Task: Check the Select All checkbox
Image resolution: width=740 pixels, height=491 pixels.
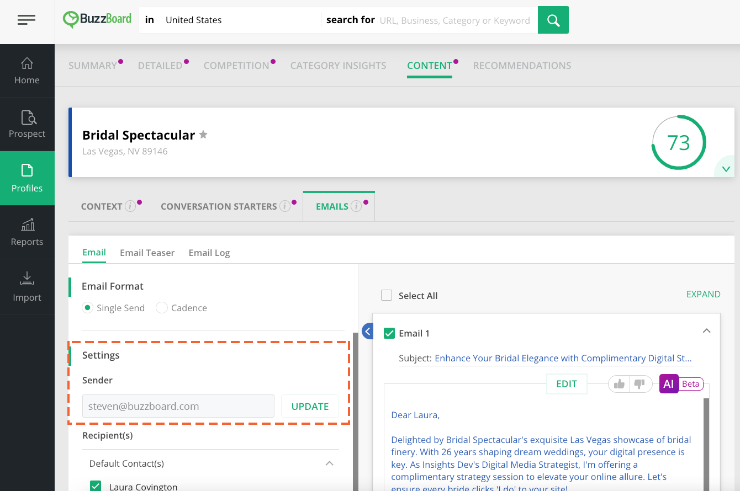Action: pos(387,296)
